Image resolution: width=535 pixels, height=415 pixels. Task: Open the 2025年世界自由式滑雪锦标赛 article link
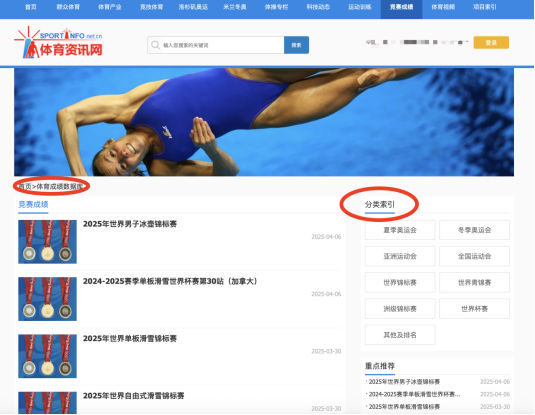133,396
